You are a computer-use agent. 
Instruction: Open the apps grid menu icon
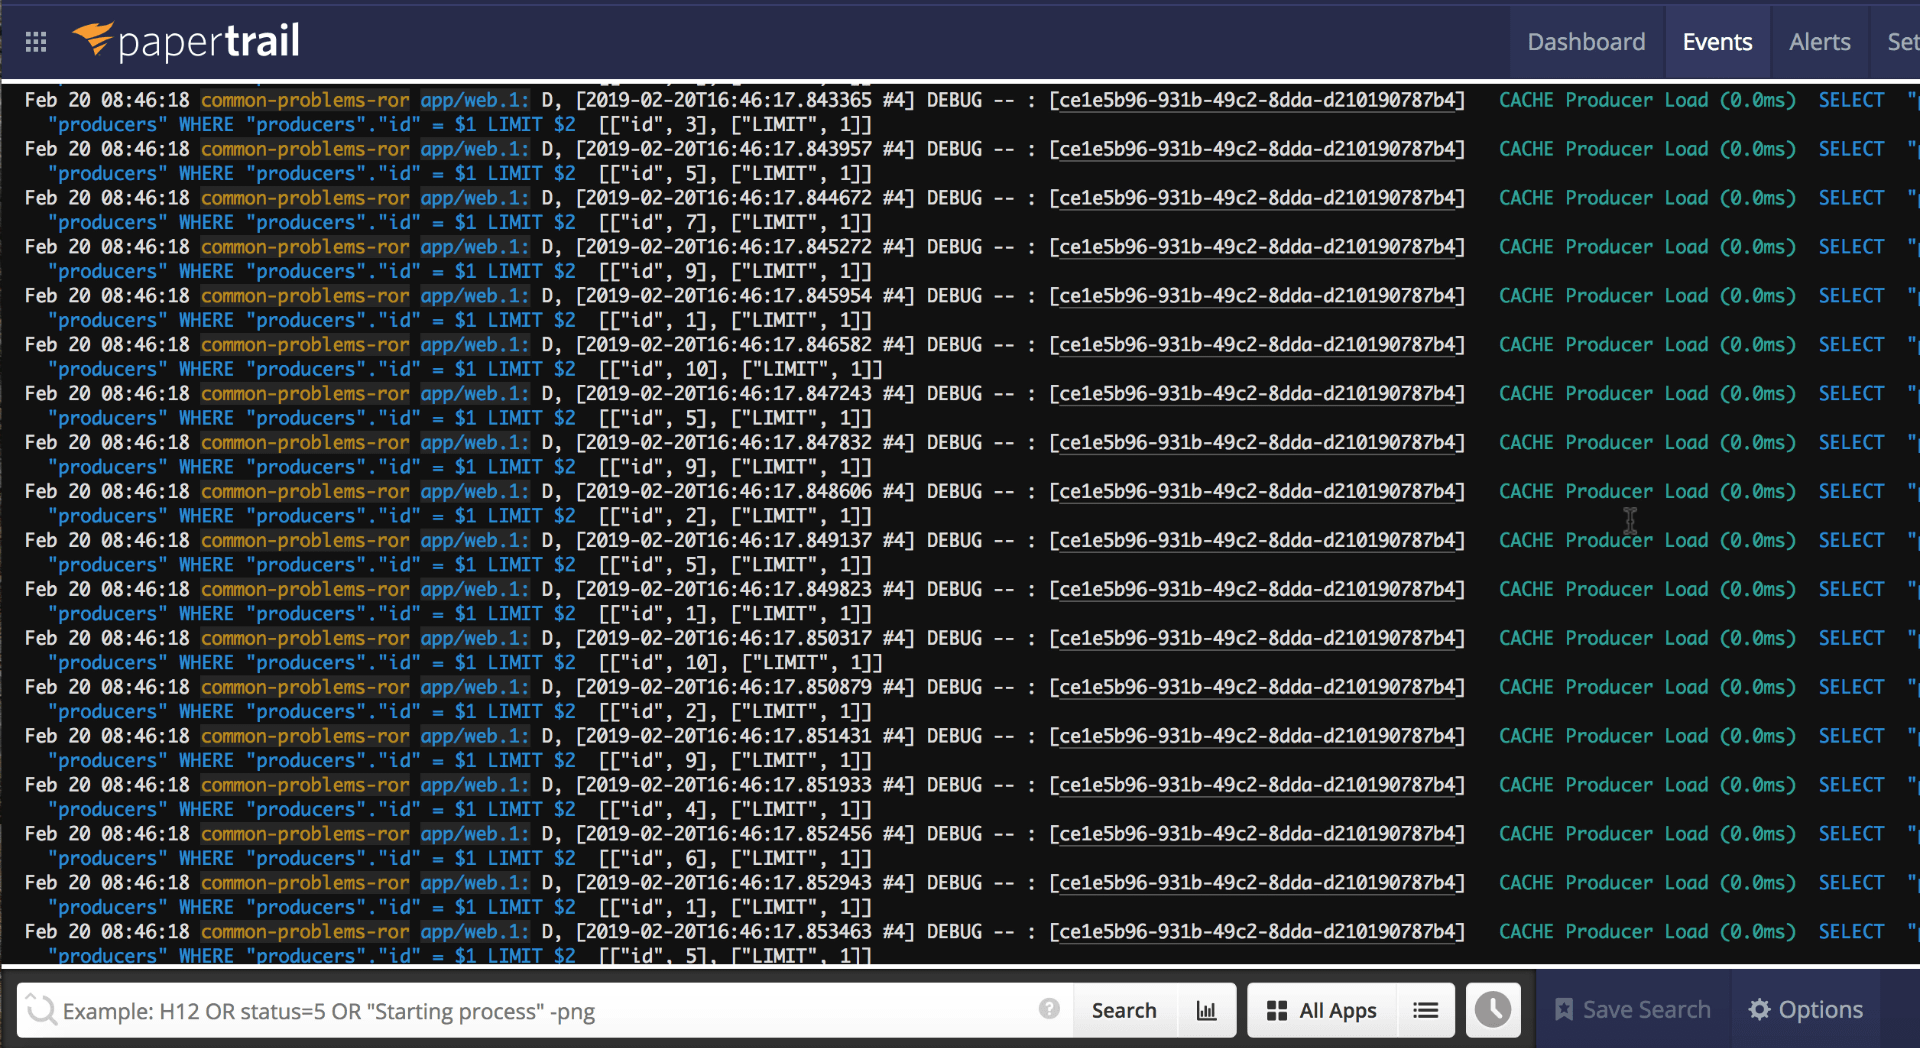click(x=36, y=42)
